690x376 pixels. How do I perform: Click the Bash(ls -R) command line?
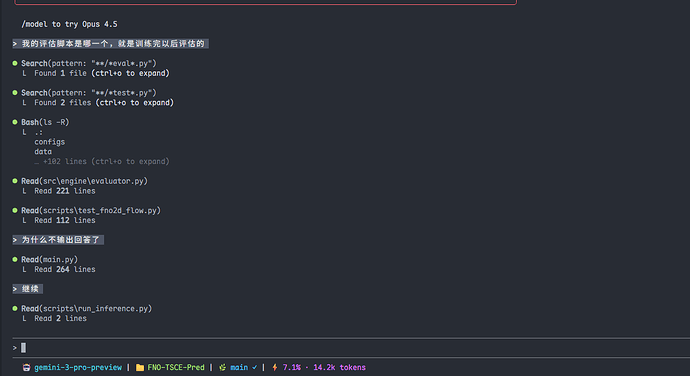pos(45,122)
